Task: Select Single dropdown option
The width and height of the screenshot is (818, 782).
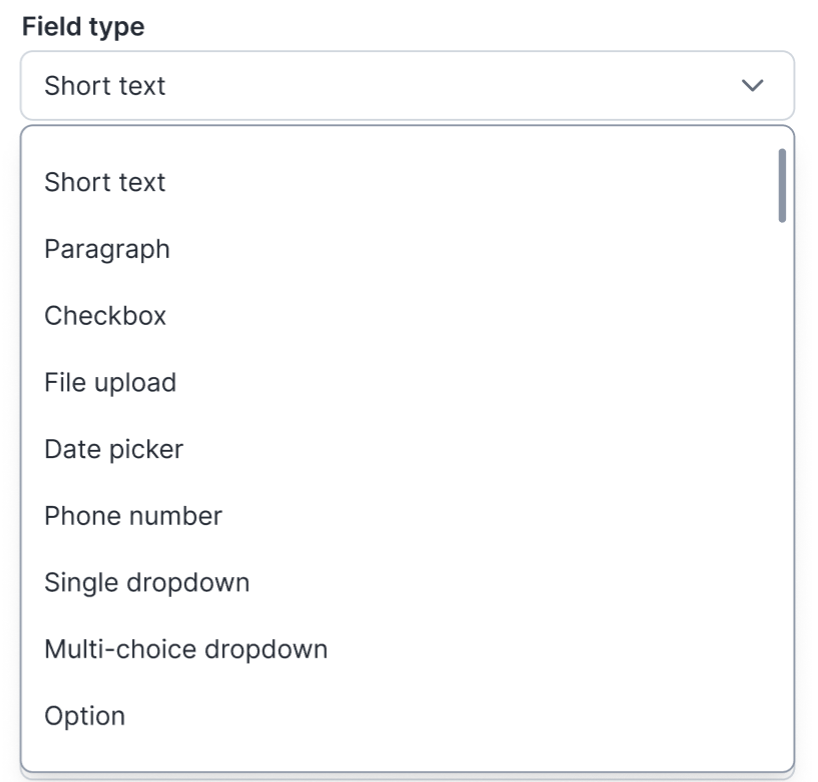Action: (147, 583)
